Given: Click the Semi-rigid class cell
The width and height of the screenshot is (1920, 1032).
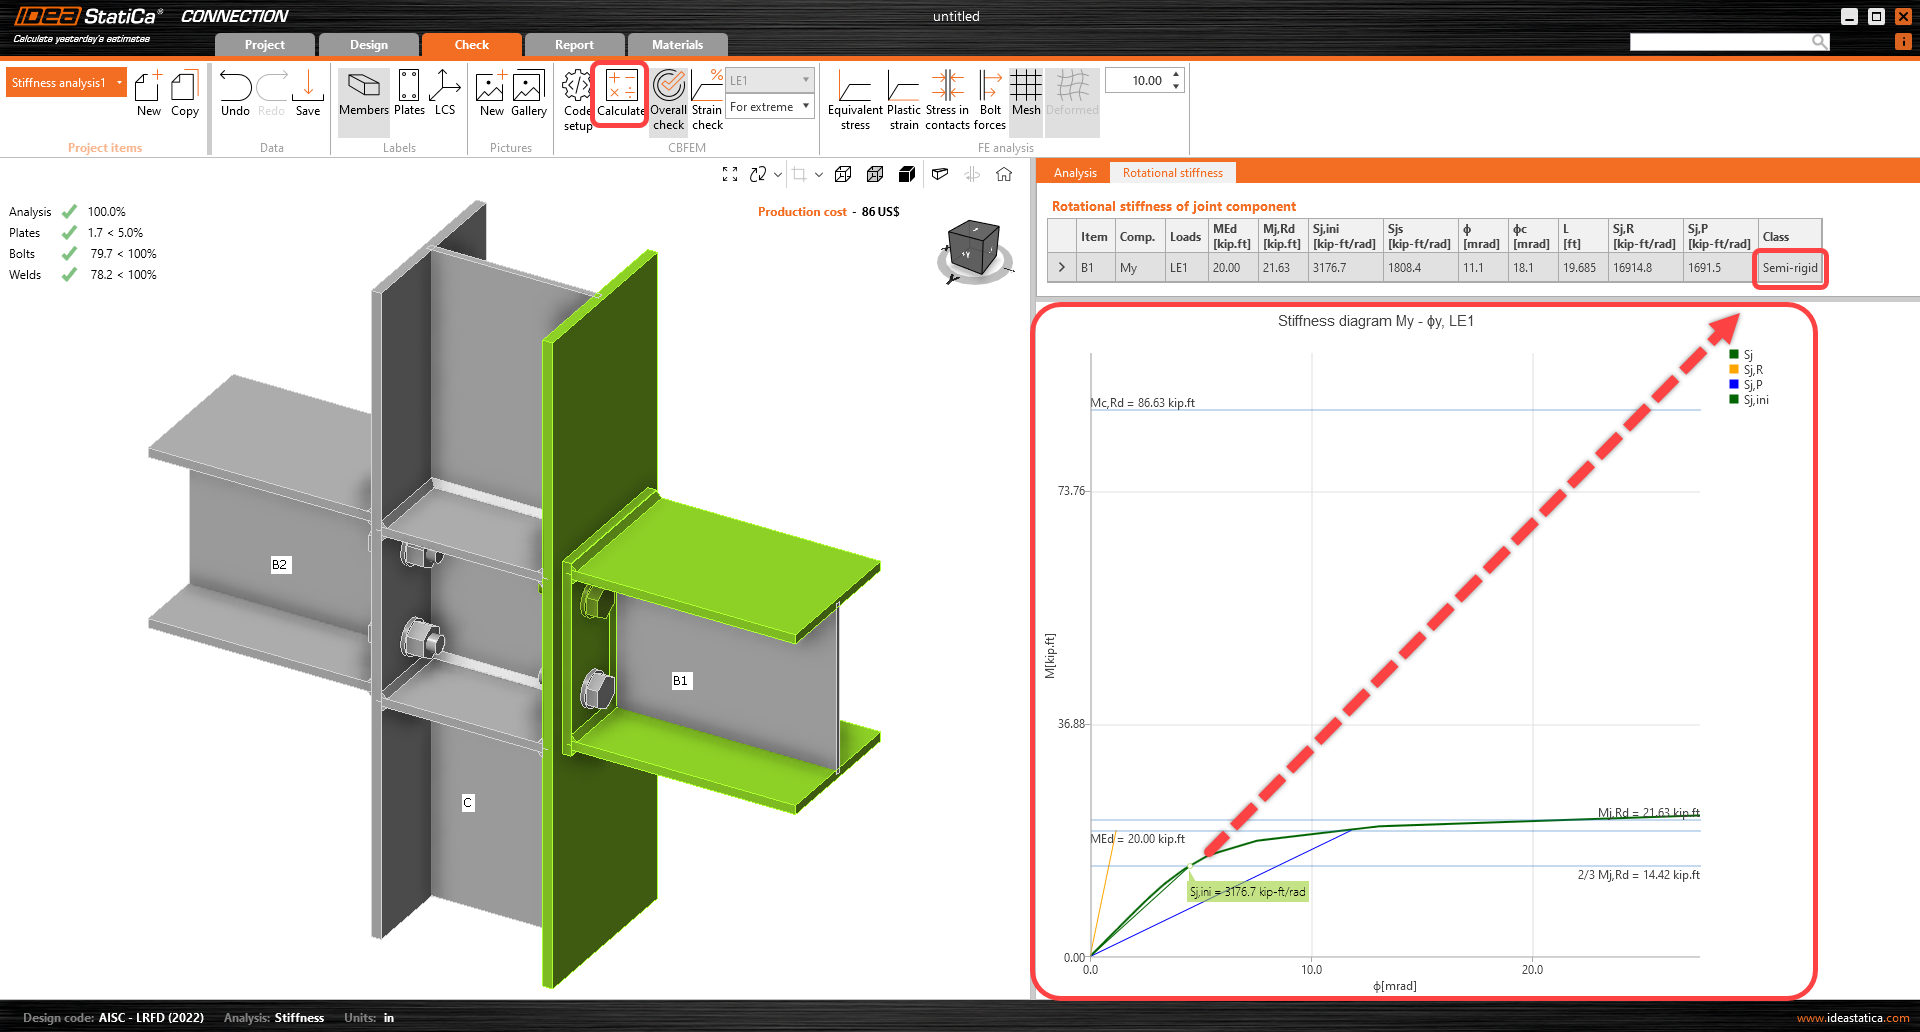Looking at the screenshot, I should [1789, 268].
